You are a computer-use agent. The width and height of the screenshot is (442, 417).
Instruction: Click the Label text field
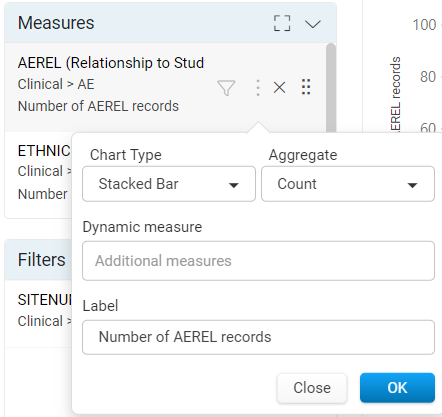click(258, 337)
